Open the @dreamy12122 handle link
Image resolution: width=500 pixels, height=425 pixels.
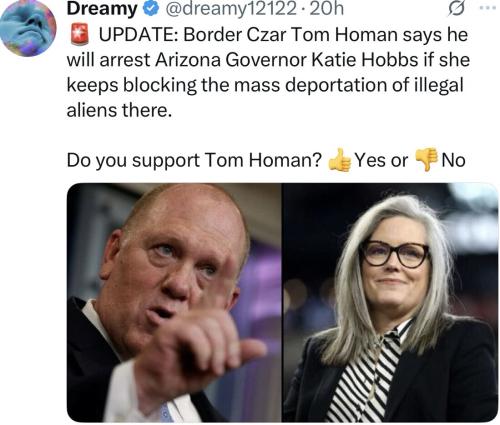click(x=230, y=9)
